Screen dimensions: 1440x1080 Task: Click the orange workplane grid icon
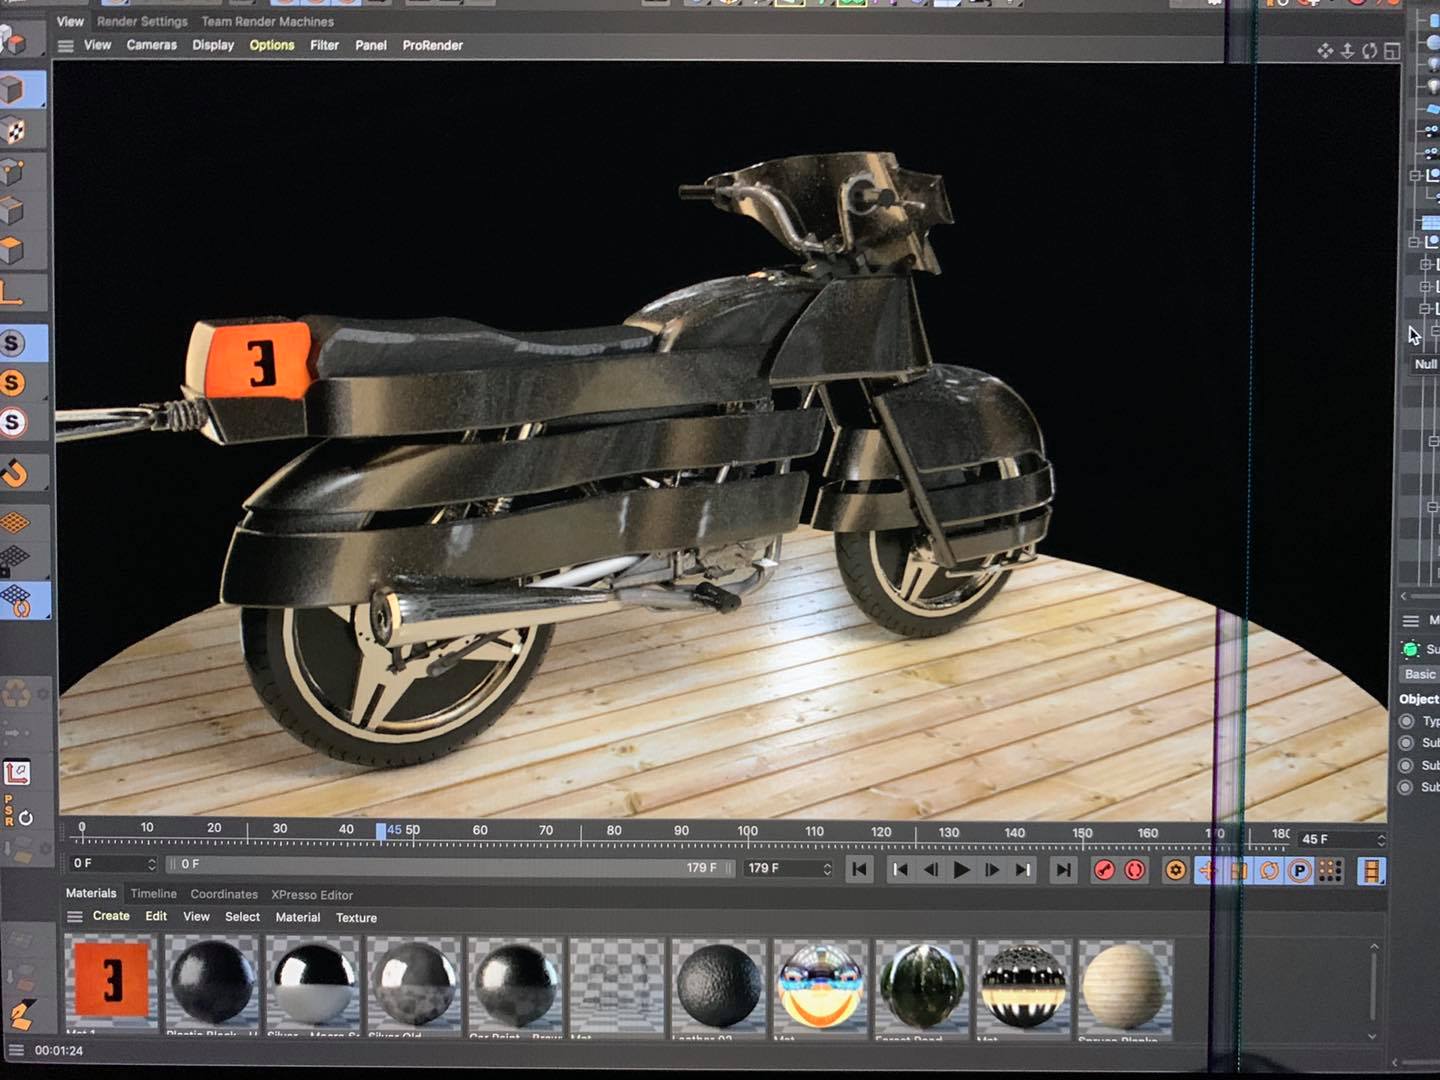13,522
